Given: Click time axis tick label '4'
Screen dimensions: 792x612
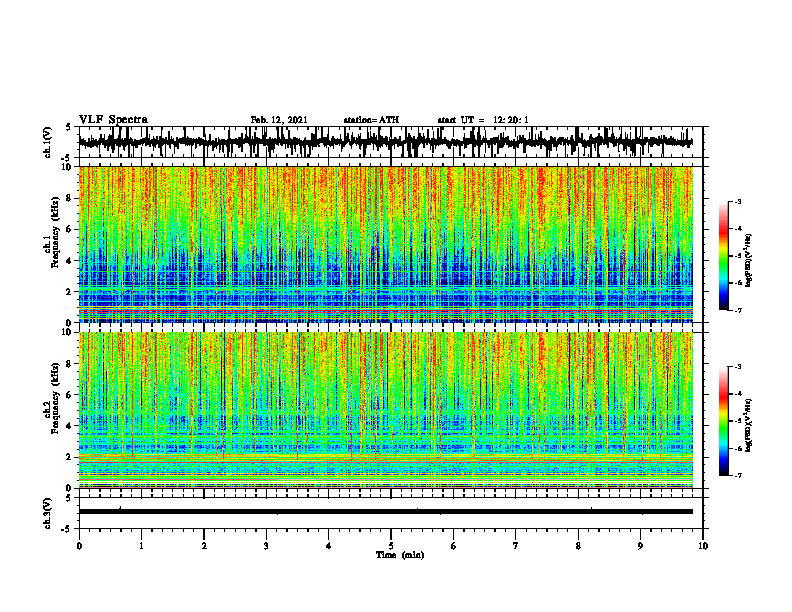Looking at the screenshot, I should [x=329, y=546].
